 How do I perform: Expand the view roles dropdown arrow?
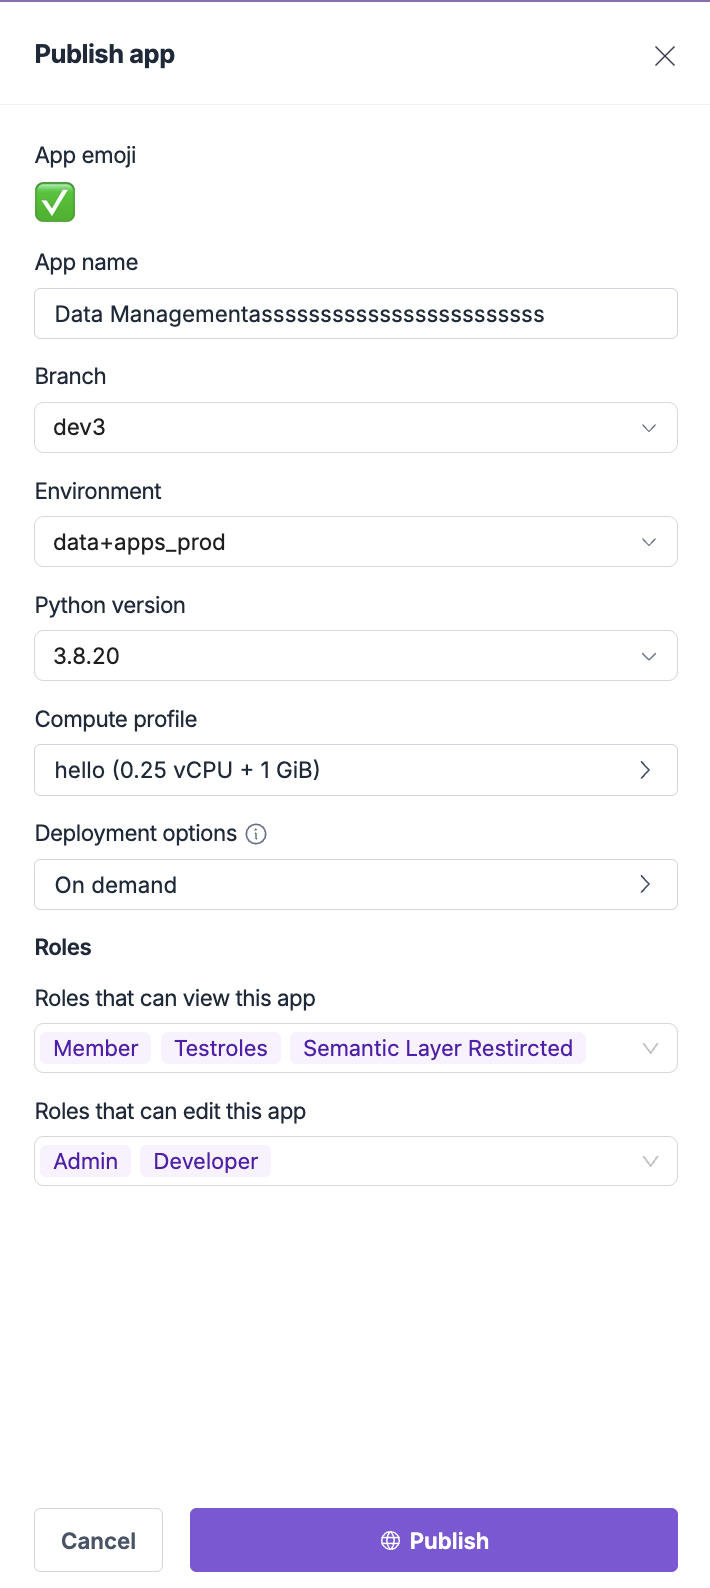tap(650, 1048)
